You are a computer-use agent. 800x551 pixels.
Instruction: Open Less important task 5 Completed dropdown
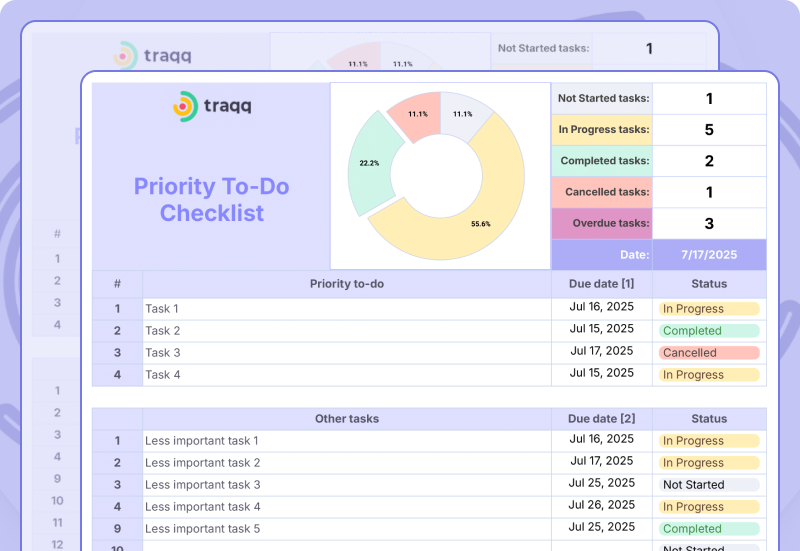pyautogui.click(x=709, y=529)
